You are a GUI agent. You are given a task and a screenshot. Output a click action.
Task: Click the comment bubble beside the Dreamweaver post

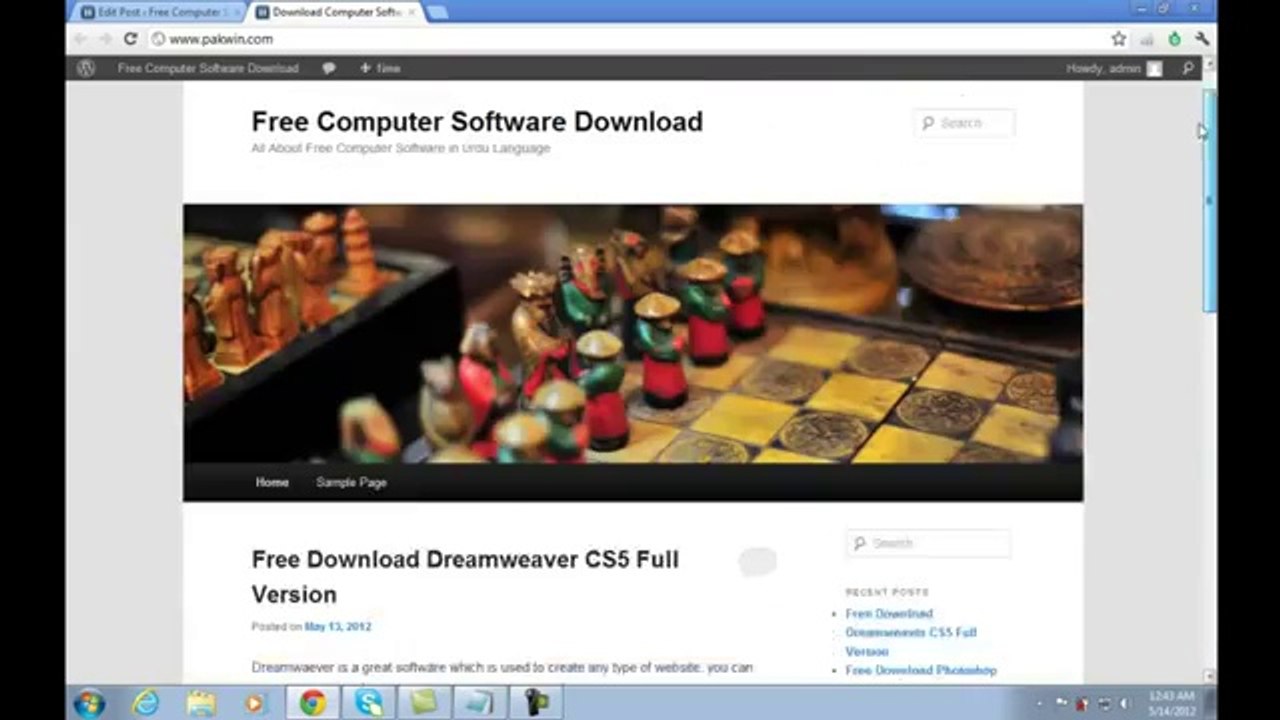coord(757,562)
